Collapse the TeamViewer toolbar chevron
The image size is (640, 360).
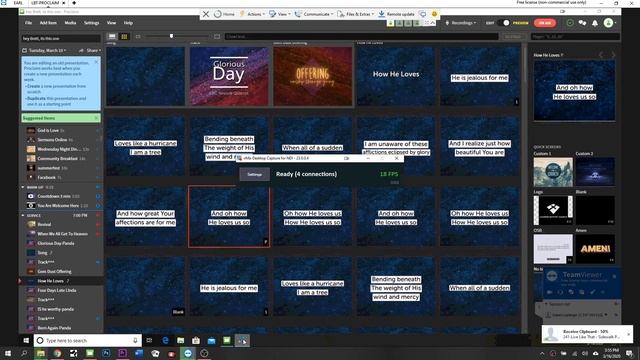[433, 23]
